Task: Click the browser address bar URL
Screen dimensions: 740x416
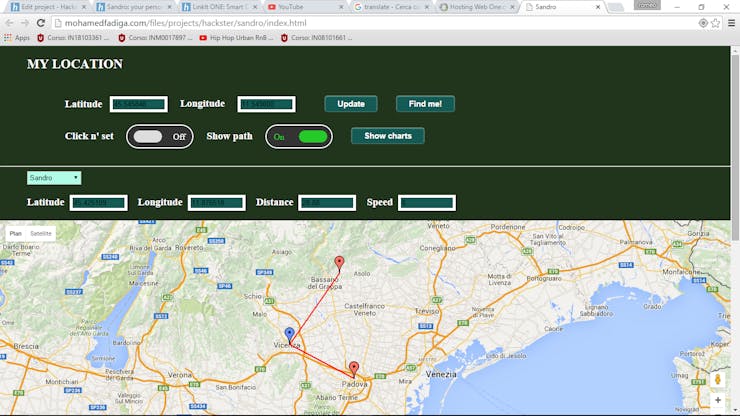Action: (x=185, y=23)
